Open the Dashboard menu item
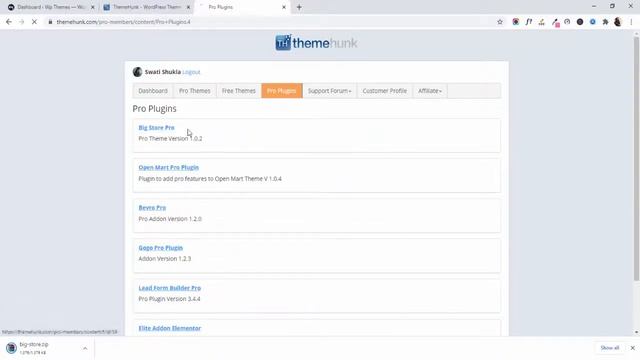This screenshot has height=360, width=640. pos(153,91)
